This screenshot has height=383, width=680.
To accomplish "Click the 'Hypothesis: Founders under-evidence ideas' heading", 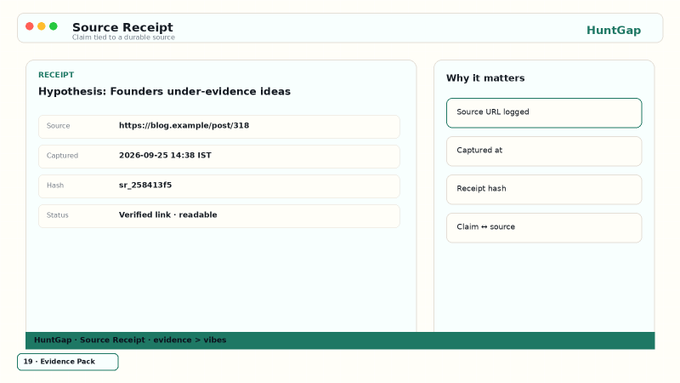I will 164,92.
